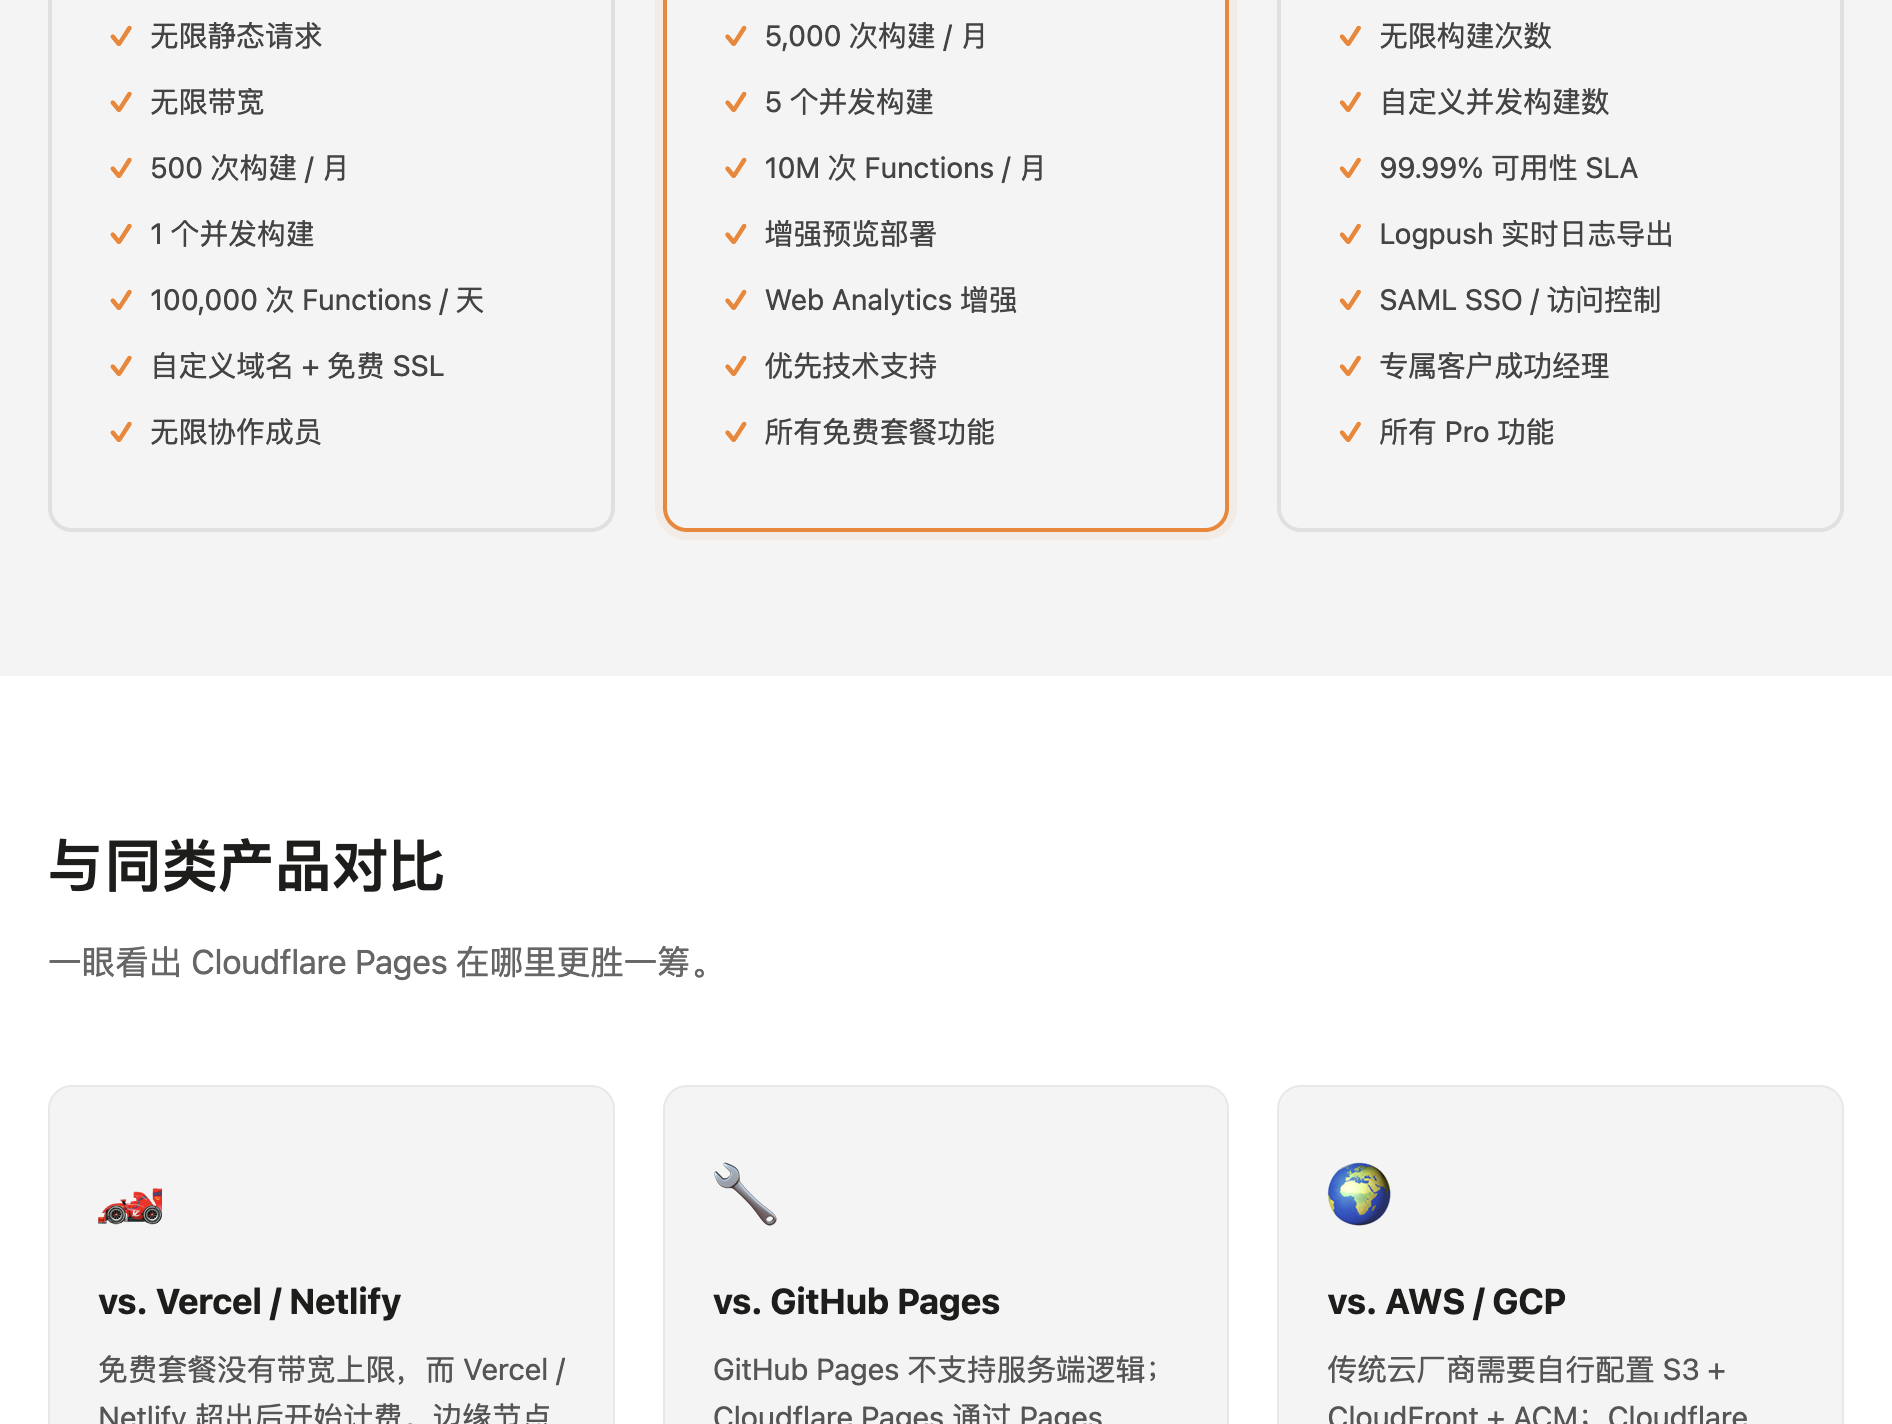1892x1424 pixels.
Task: Click the text 5 个并发构建
Action: point(849,102)
